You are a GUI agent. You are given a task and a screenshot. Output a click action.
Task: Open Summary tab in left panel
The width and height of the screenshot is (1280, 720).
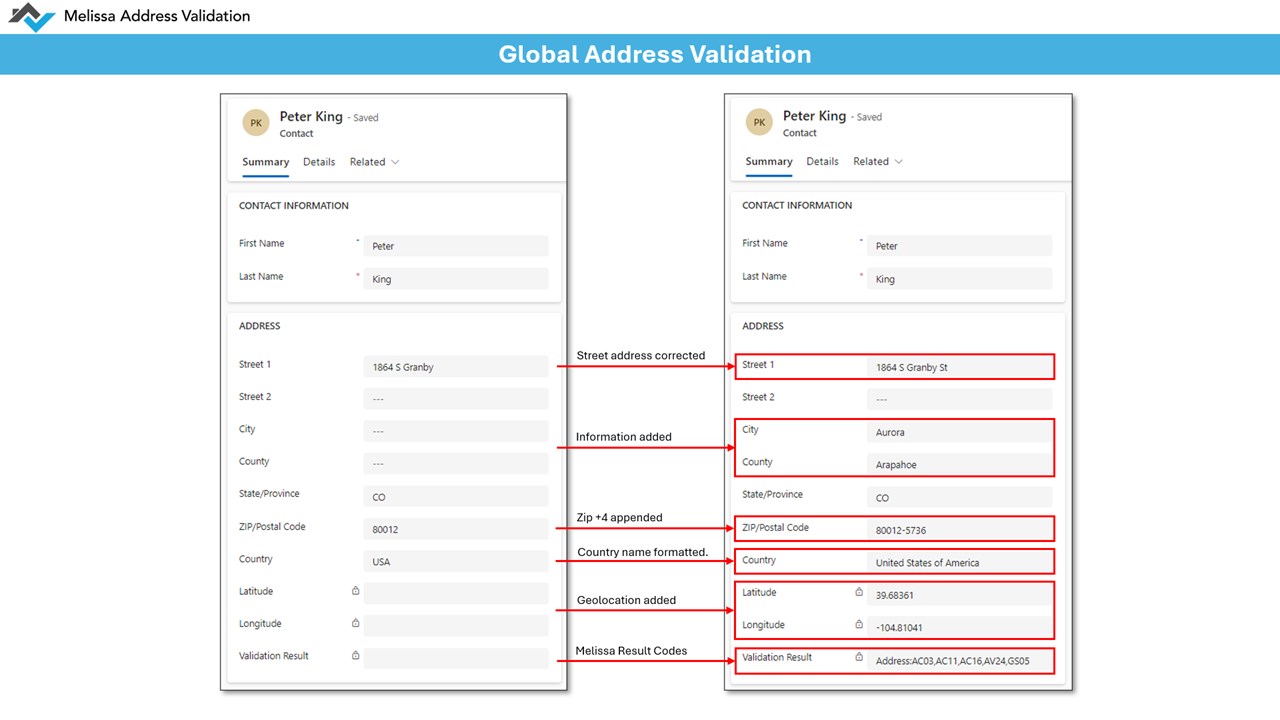click(x=266, y=162)
